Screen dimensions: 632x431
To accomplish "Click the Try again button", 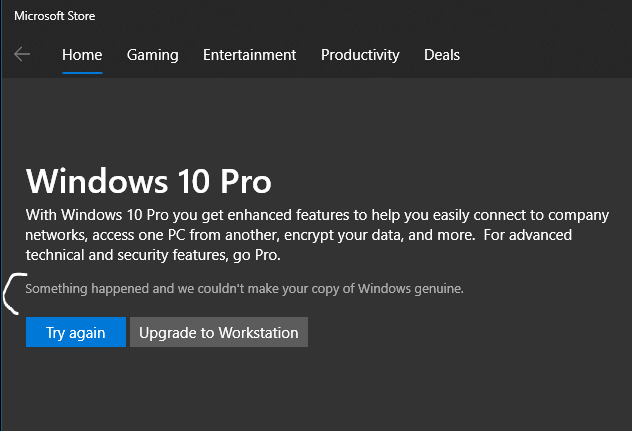I will [x=76, y=332].
